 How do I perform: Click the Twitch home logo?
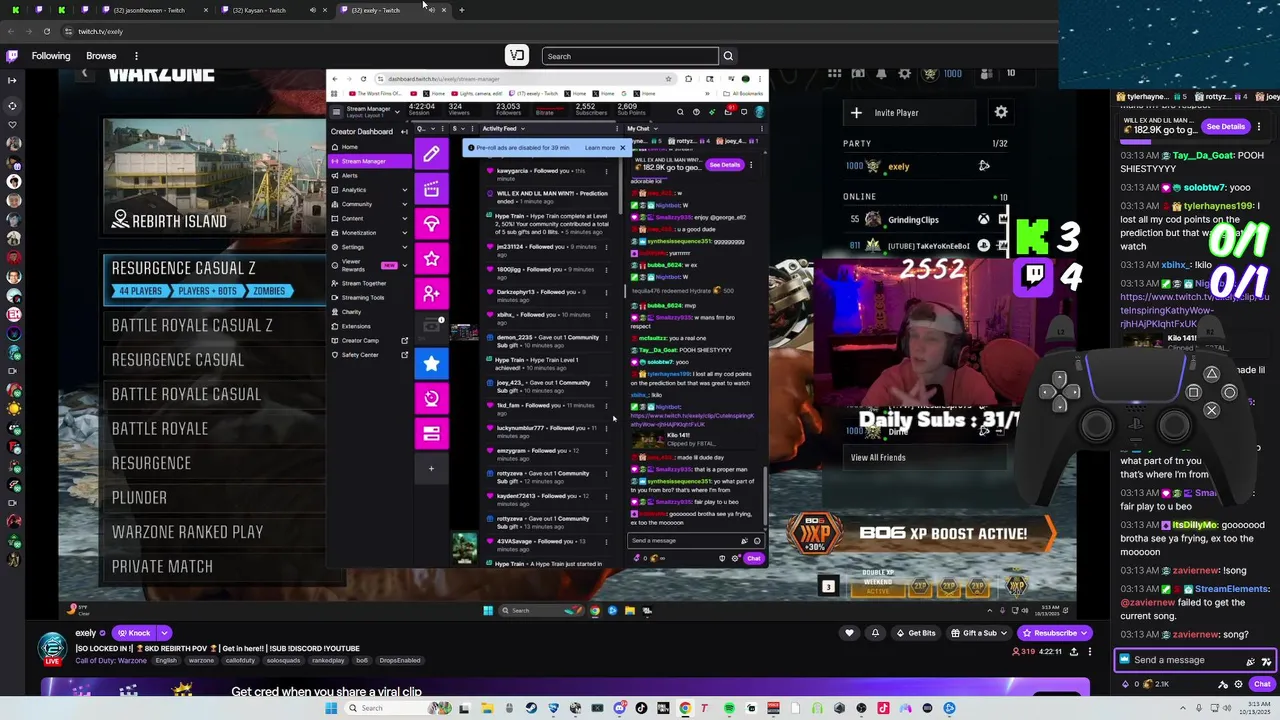click(x=12, y=56)
